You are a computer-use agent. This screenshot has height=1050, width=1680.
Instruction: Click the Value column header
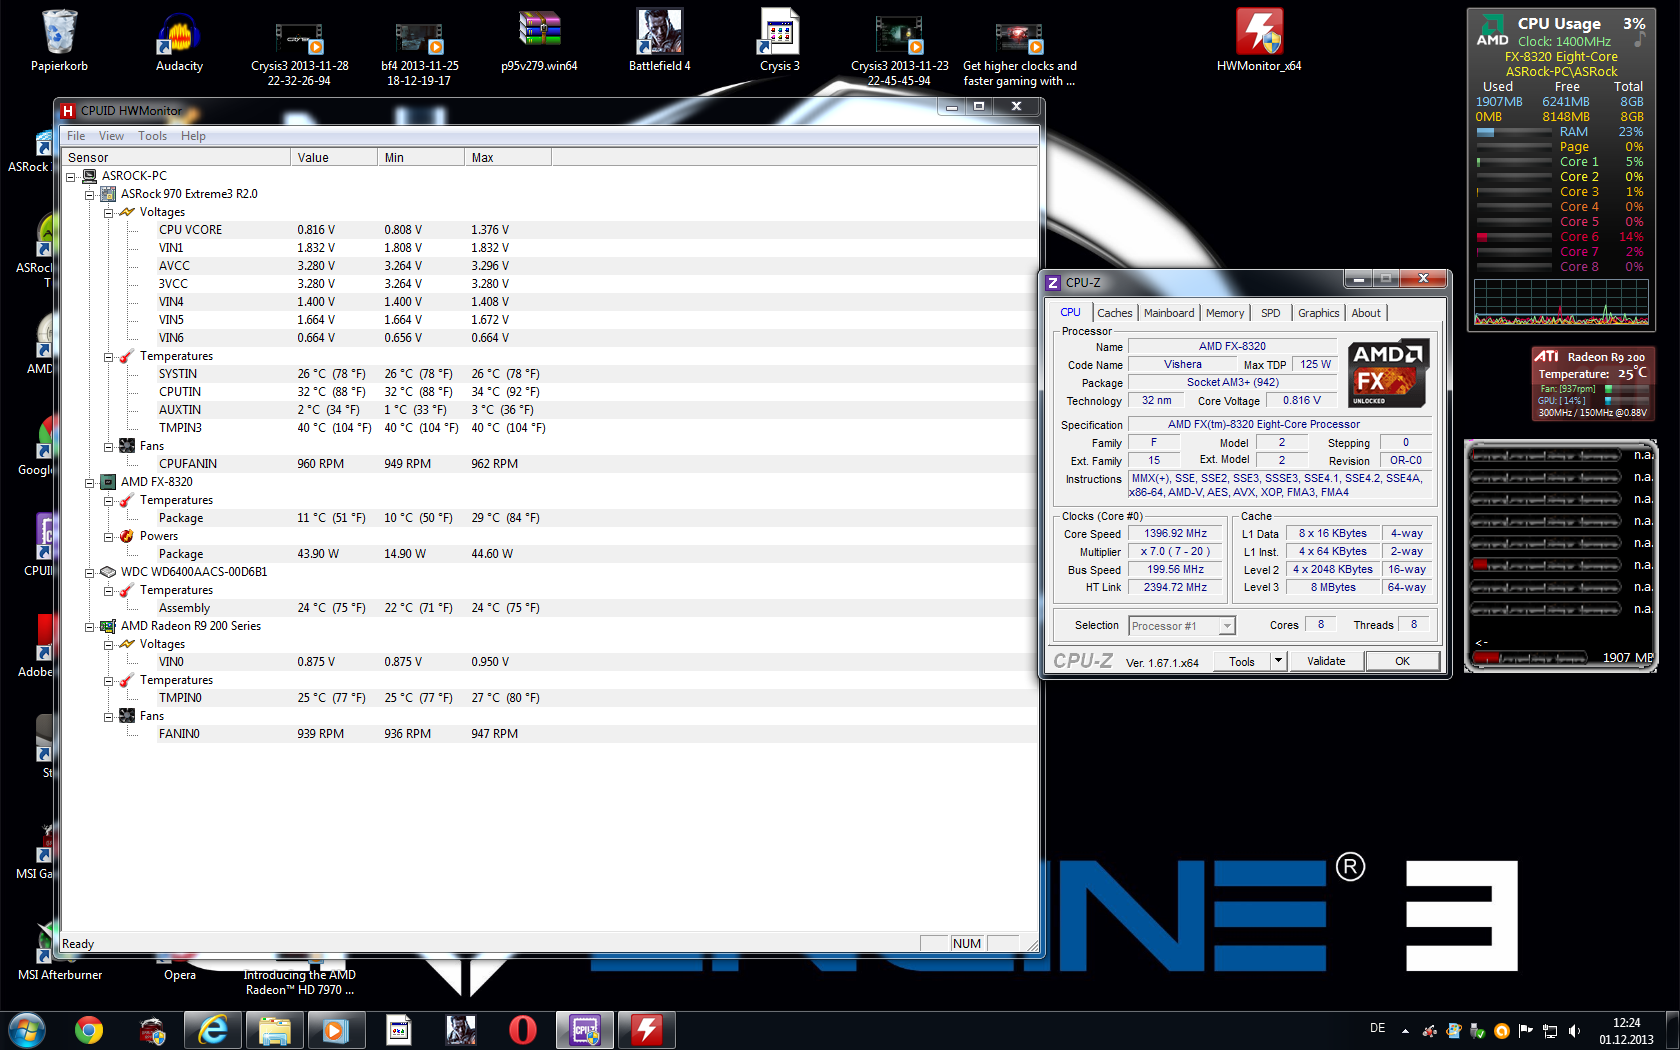334,157
